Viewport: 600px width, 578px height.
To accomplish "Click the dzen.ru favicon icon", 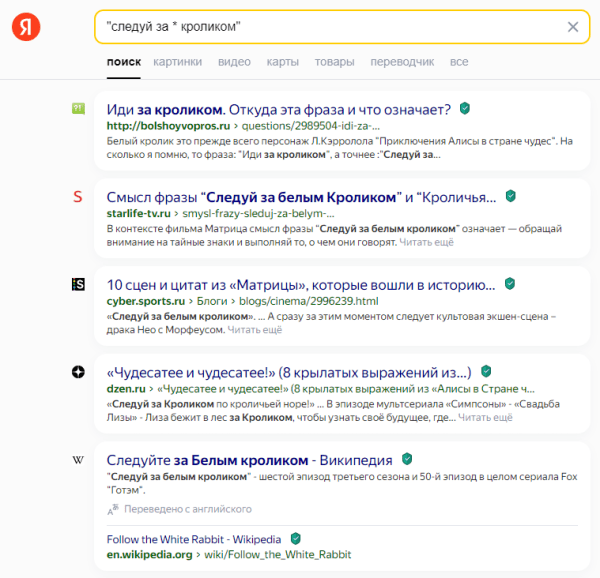I will (78, 372).
